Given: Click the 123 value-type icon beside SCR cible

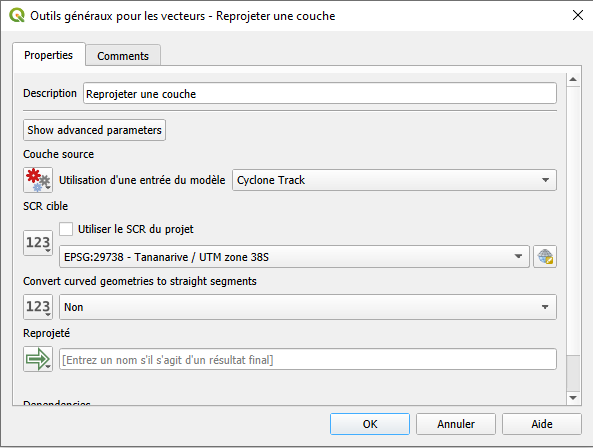Looking at the screenshot, I should click(38, 243).
